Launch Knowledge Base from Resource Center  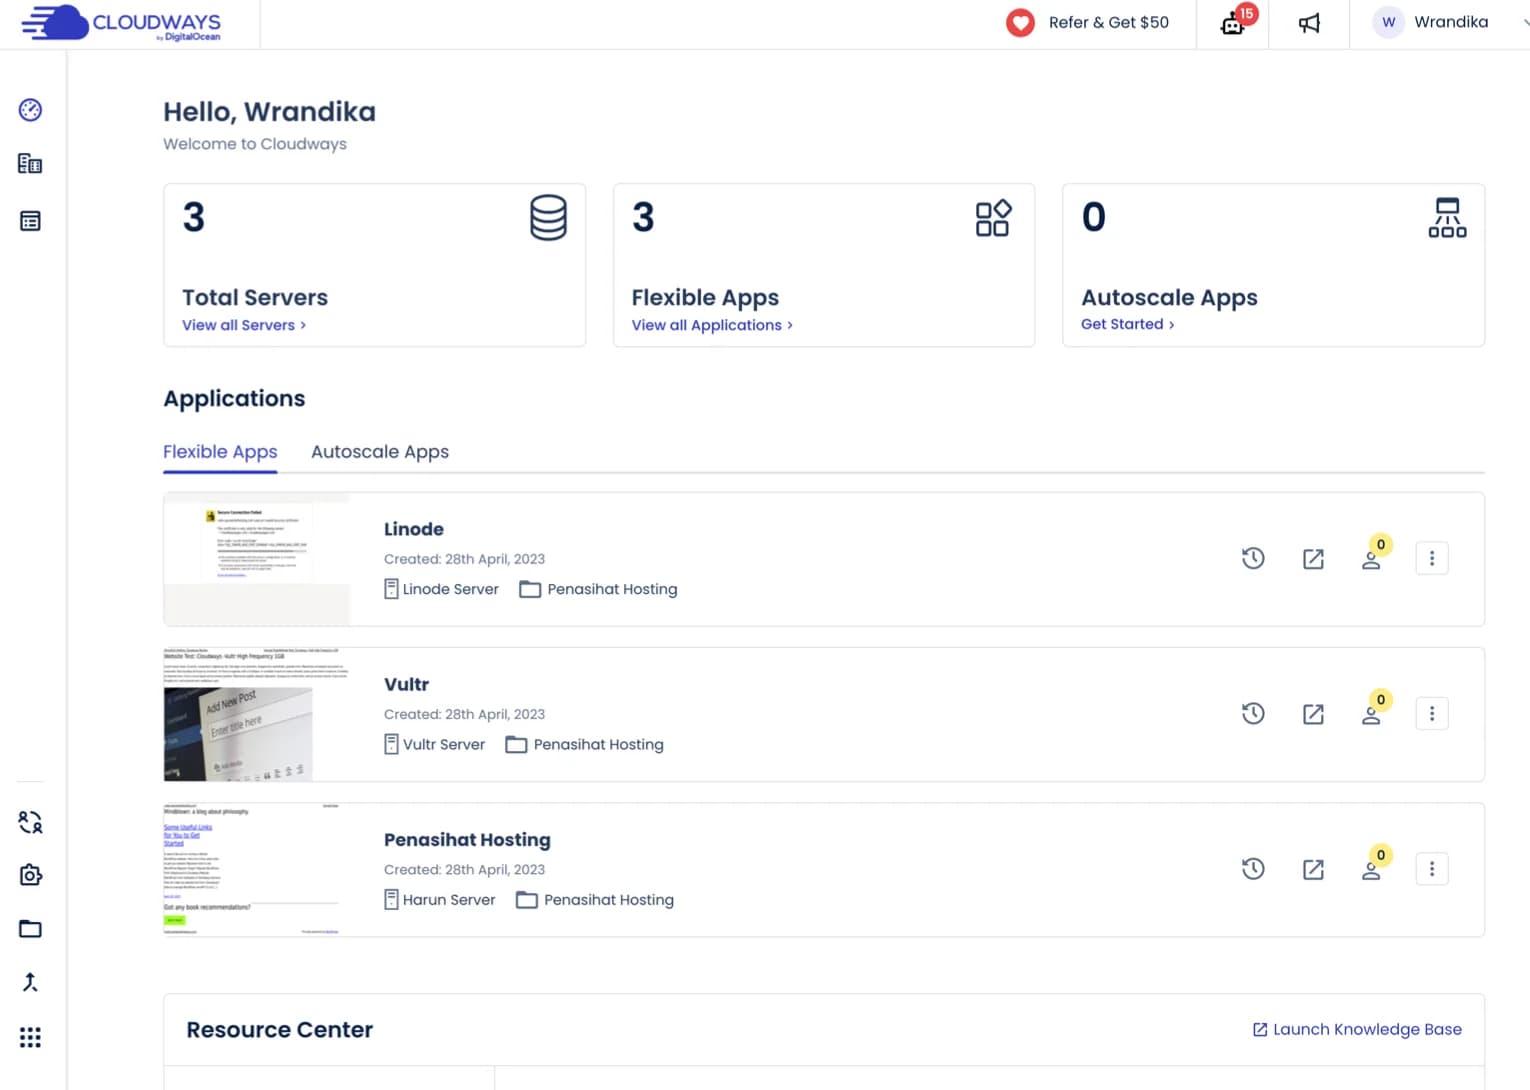pos(1356,1029)
